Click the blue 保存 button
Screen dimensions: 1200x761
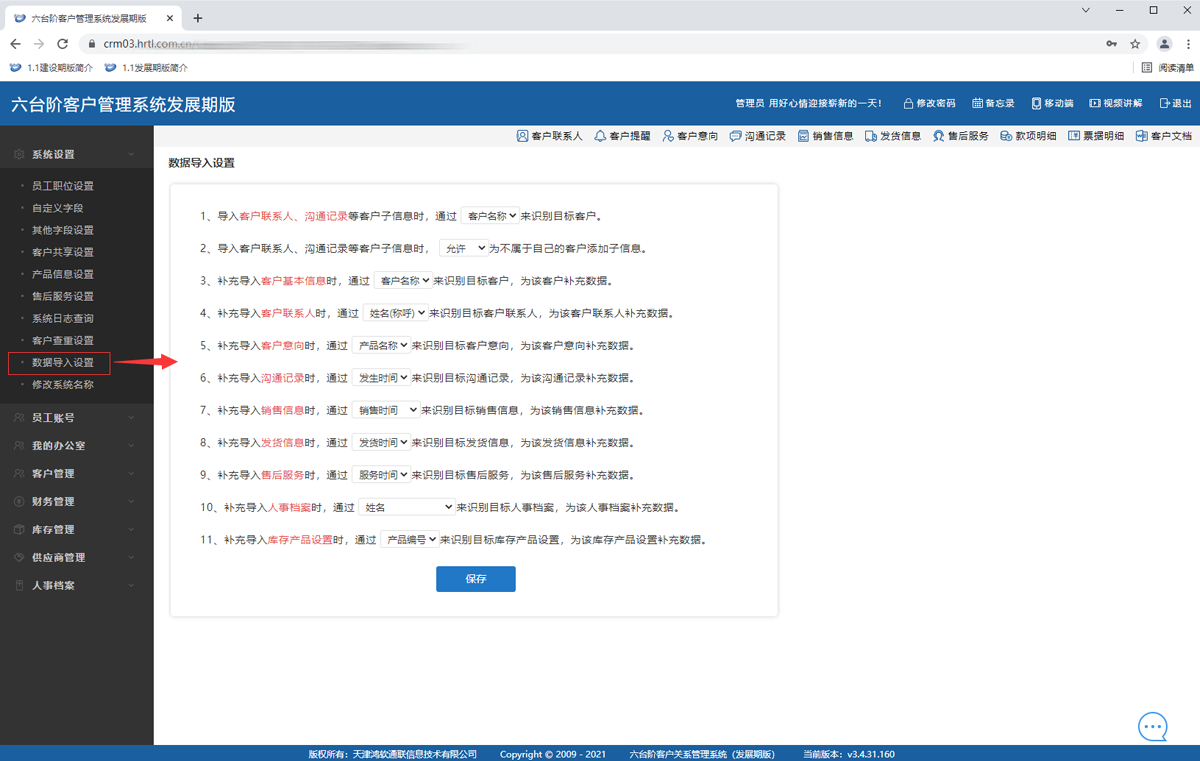(x=476, y=579)
